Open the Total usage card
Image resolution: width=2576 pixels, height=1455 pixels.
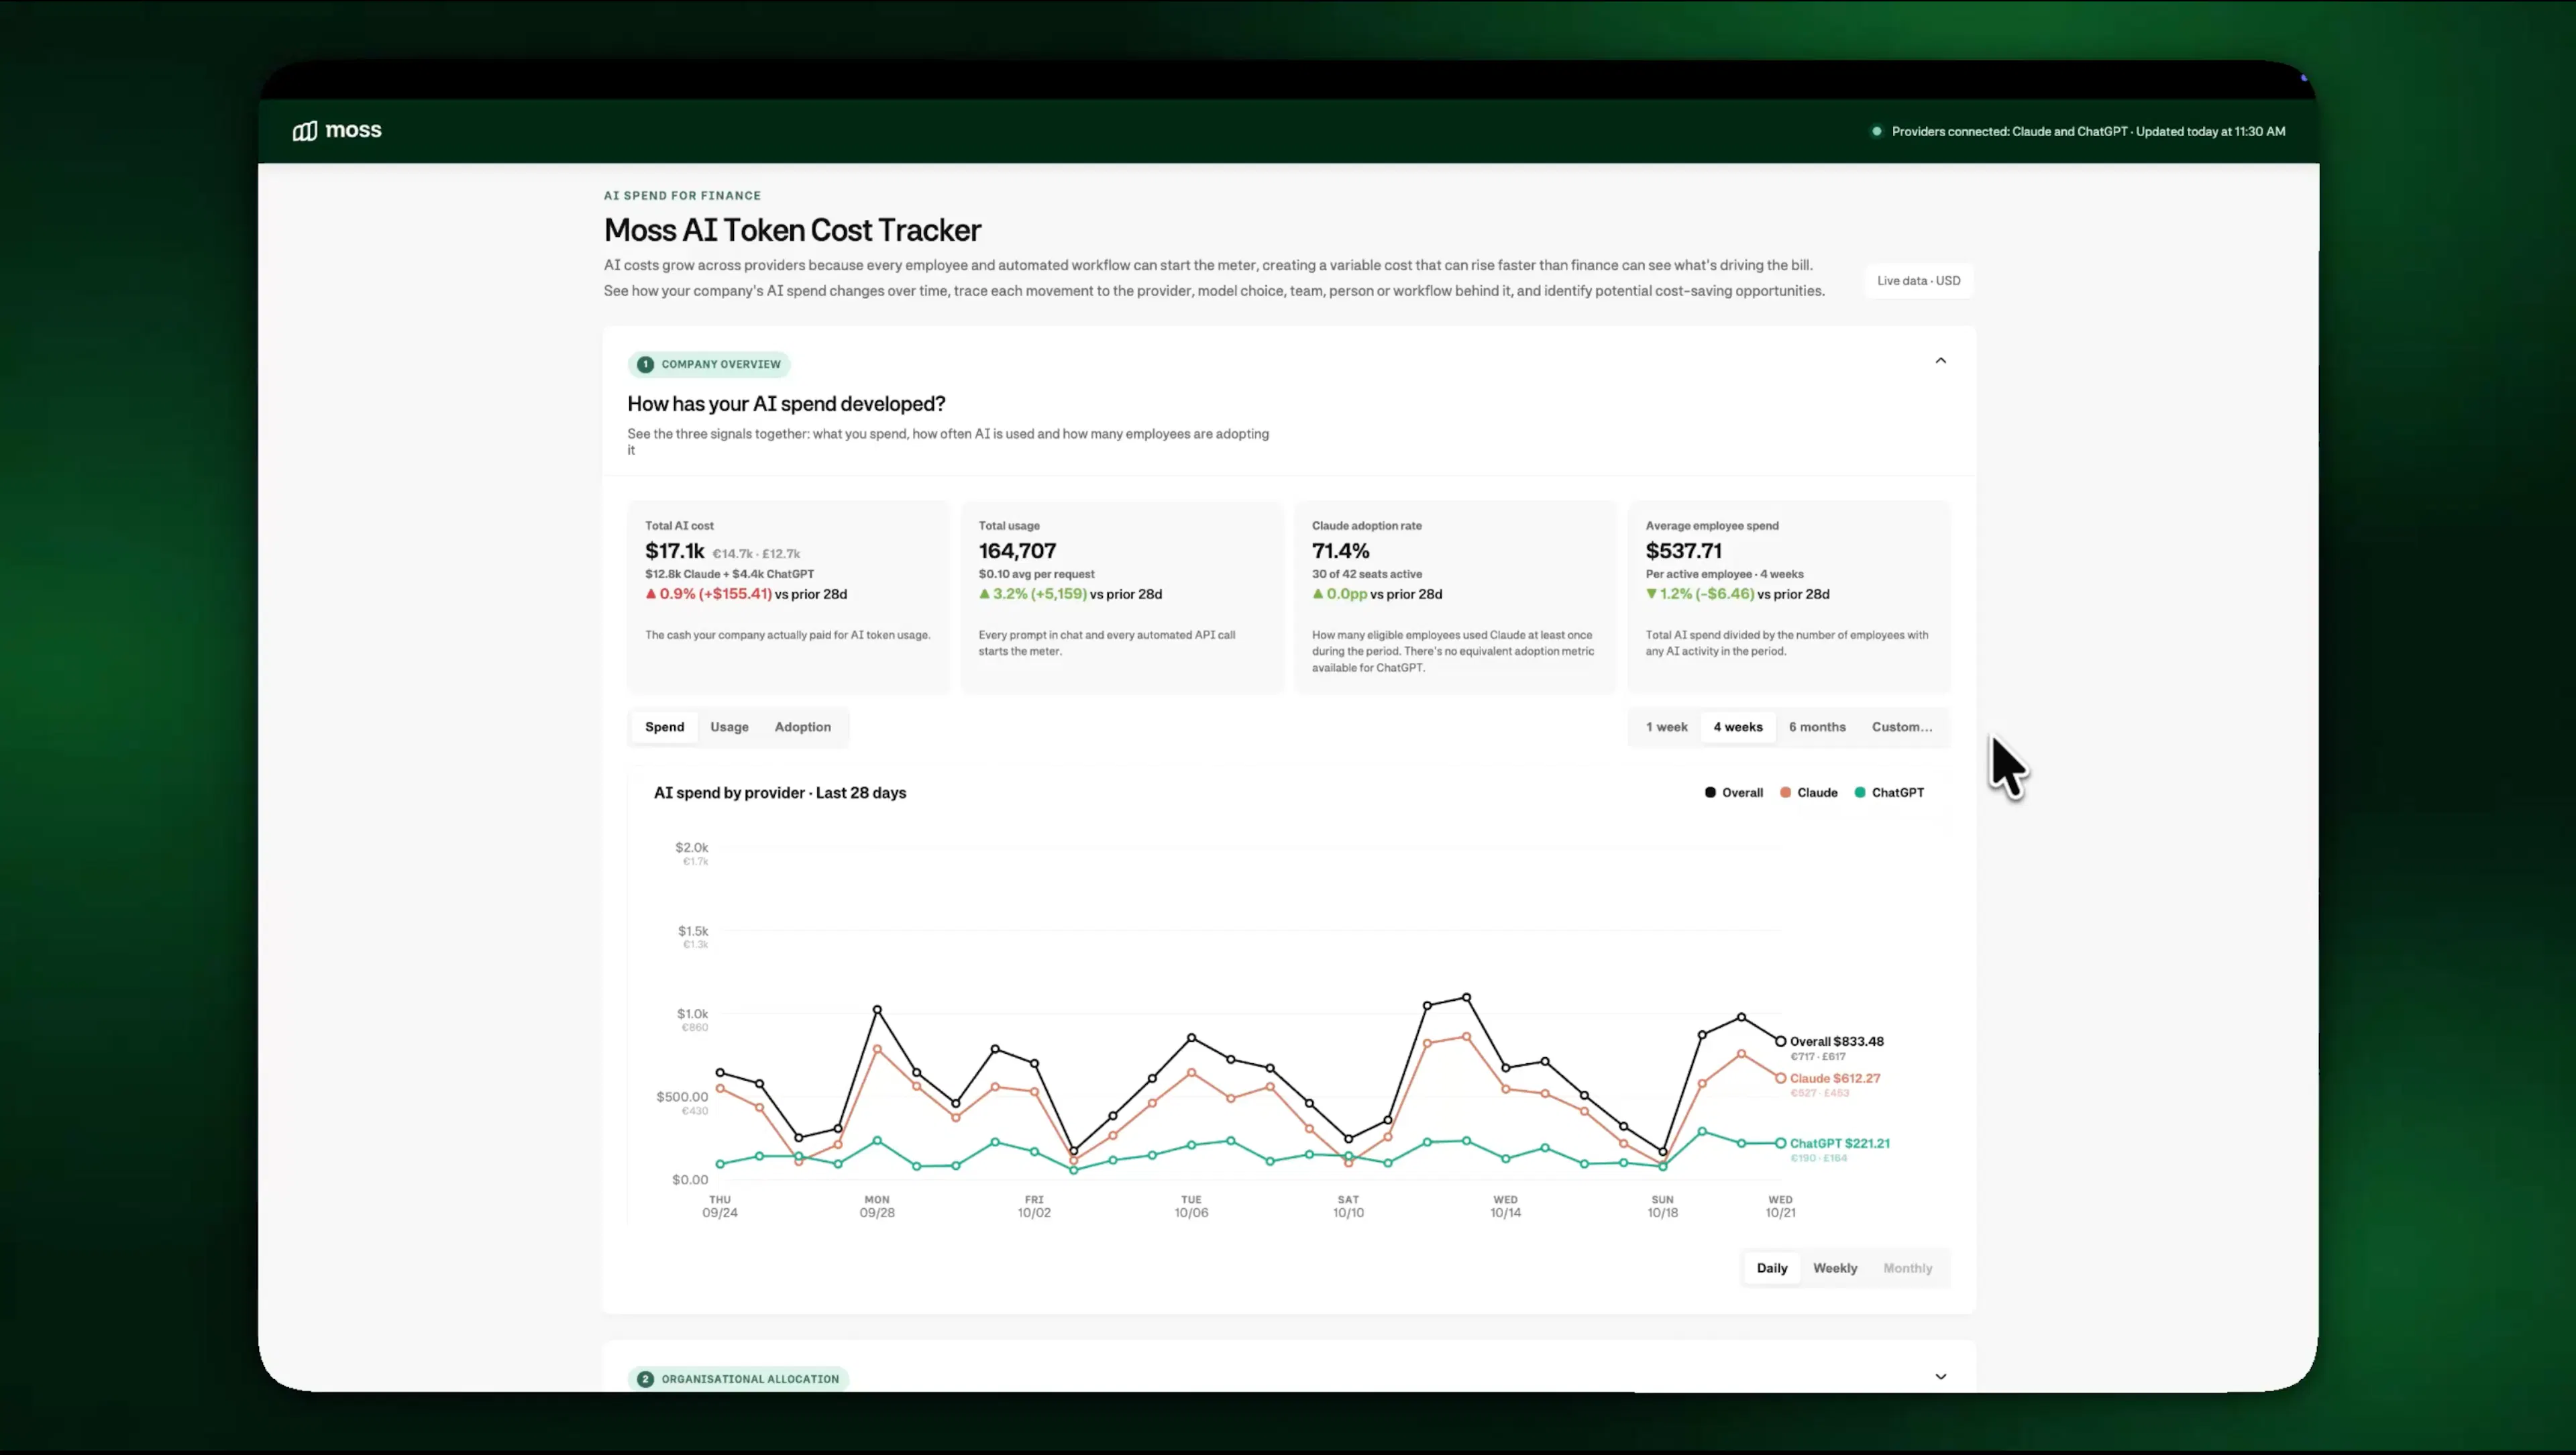pos(1122,597)
